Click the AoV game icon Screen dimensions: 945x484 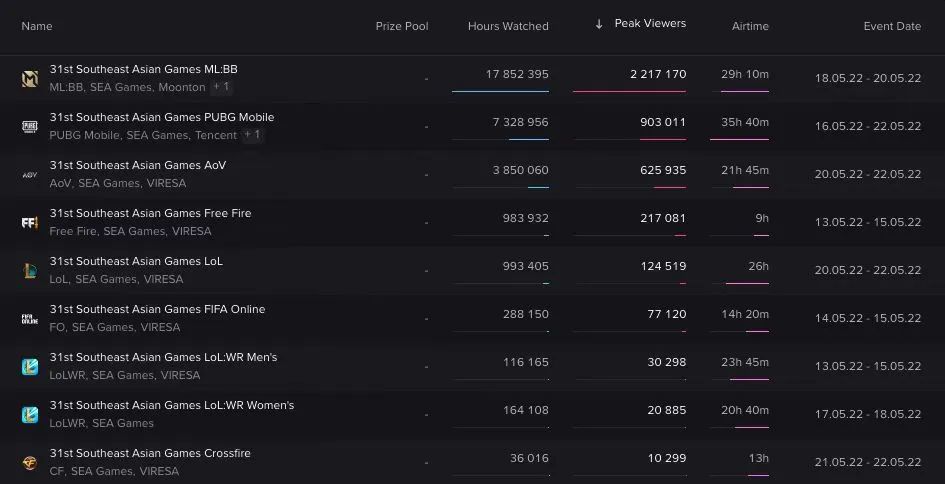coord(30,174)
